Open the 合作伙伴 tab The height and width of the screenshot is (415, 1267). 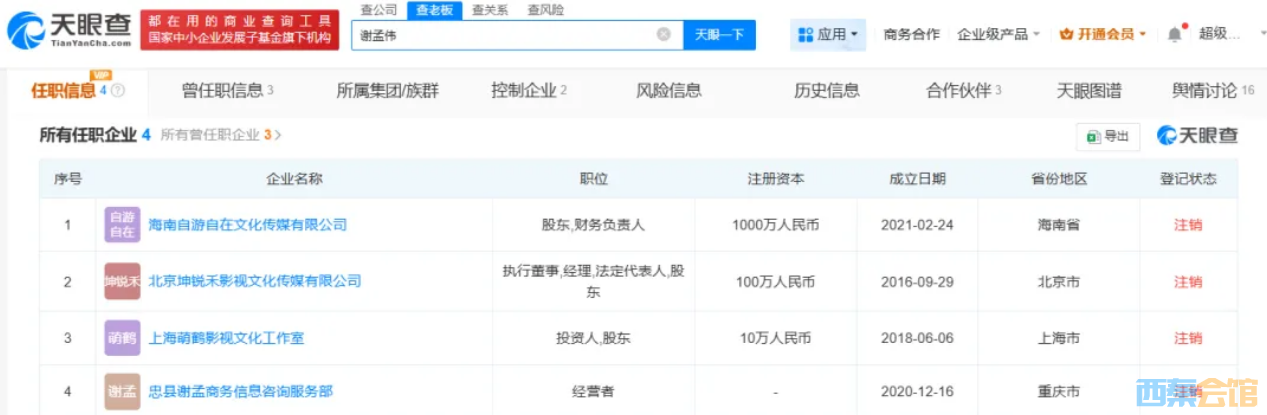(x=964, y=91)
